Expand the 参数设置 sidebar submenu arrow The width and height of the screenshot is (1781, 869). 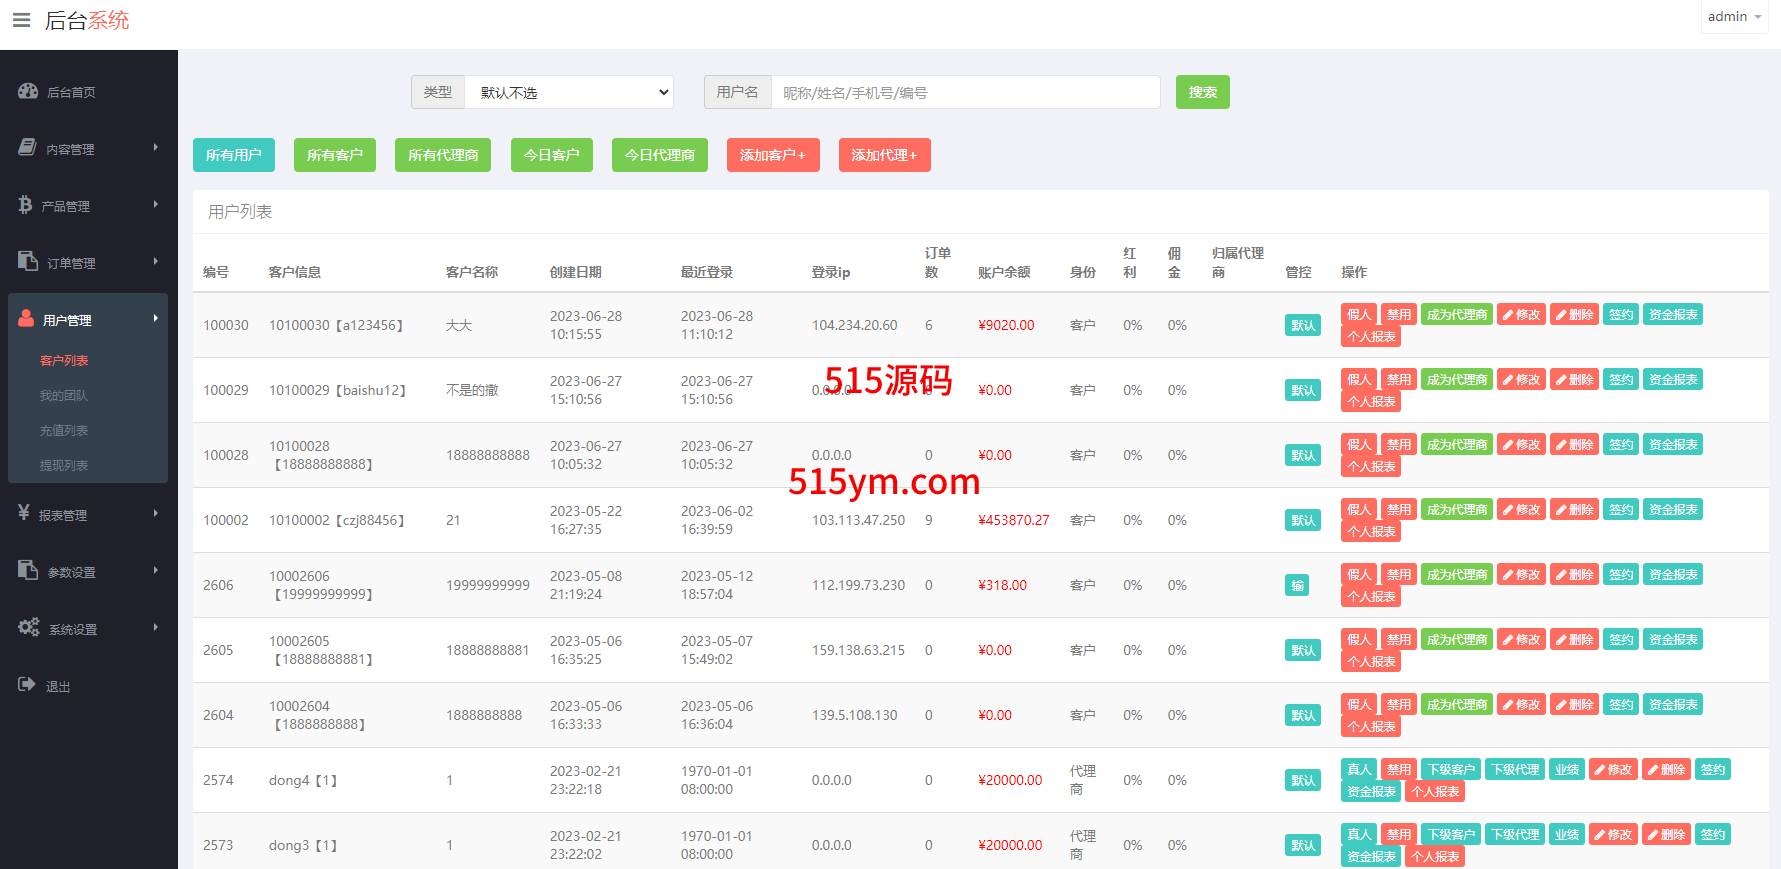pyautogui.click(x=155, y=571)
